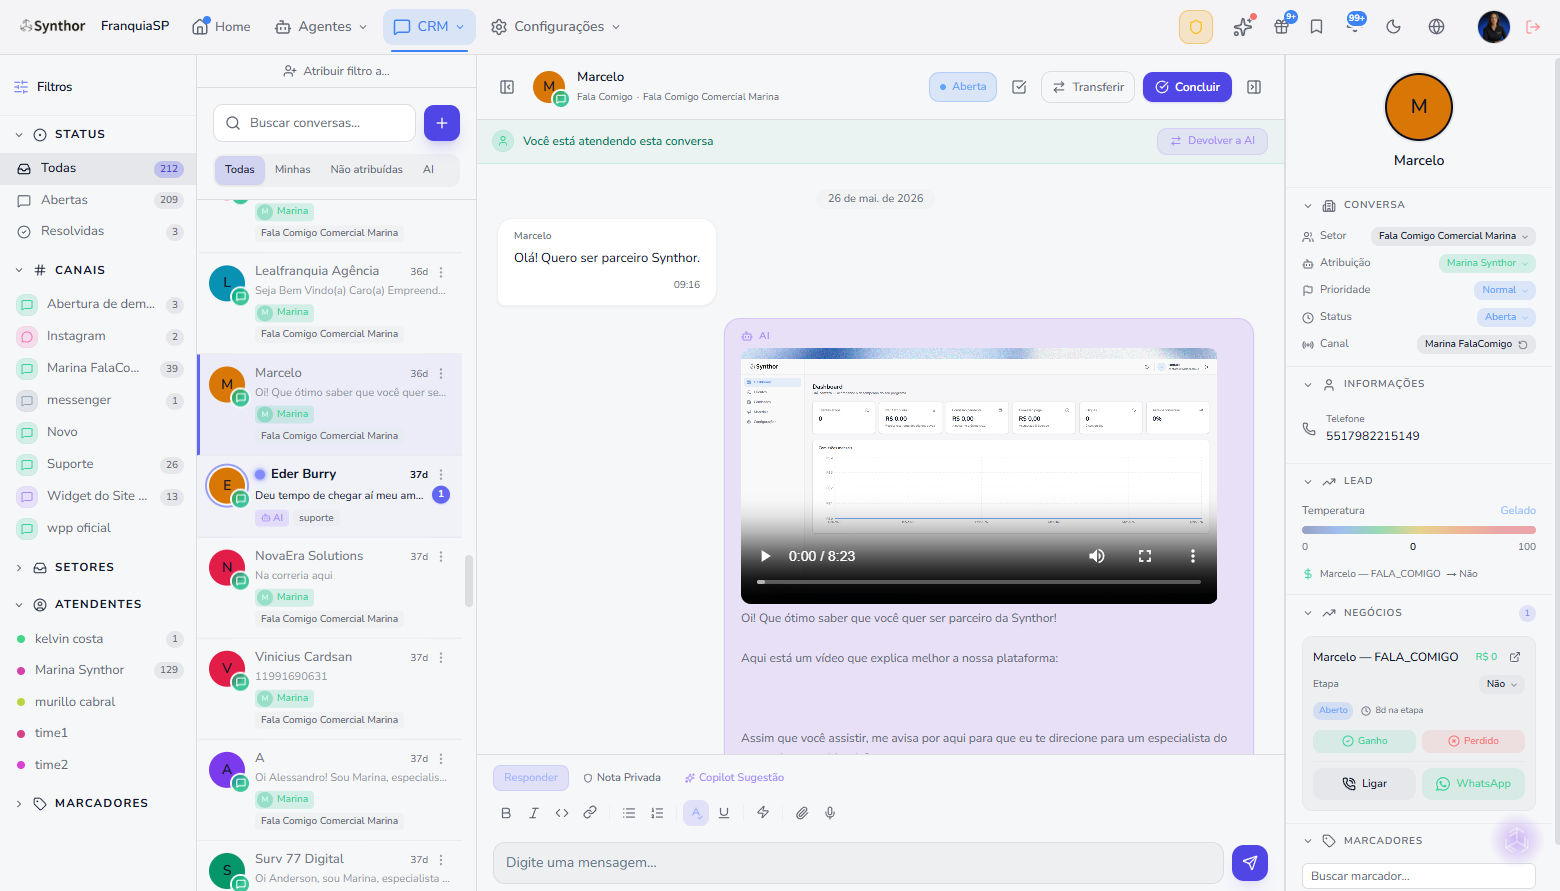Click the new conversation plus button
Viewport: 1560px width, 891px height.
tap(442, 123)
